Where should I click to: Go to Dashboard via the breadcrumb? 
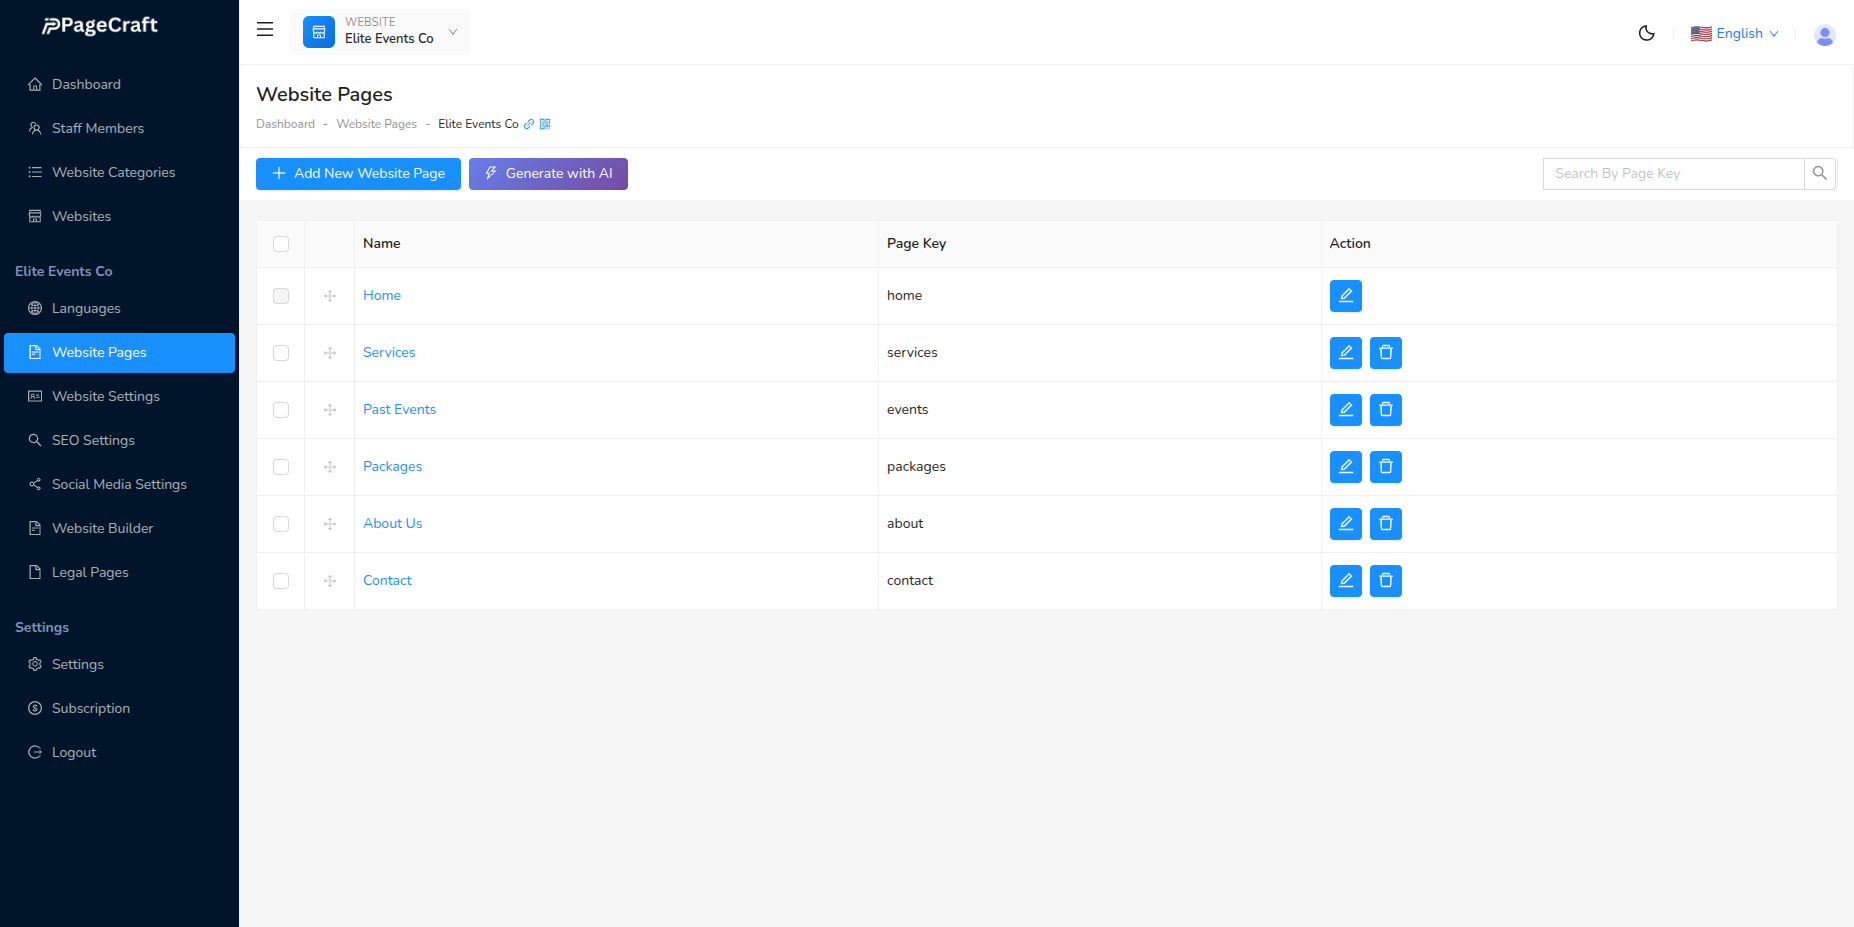285,123
